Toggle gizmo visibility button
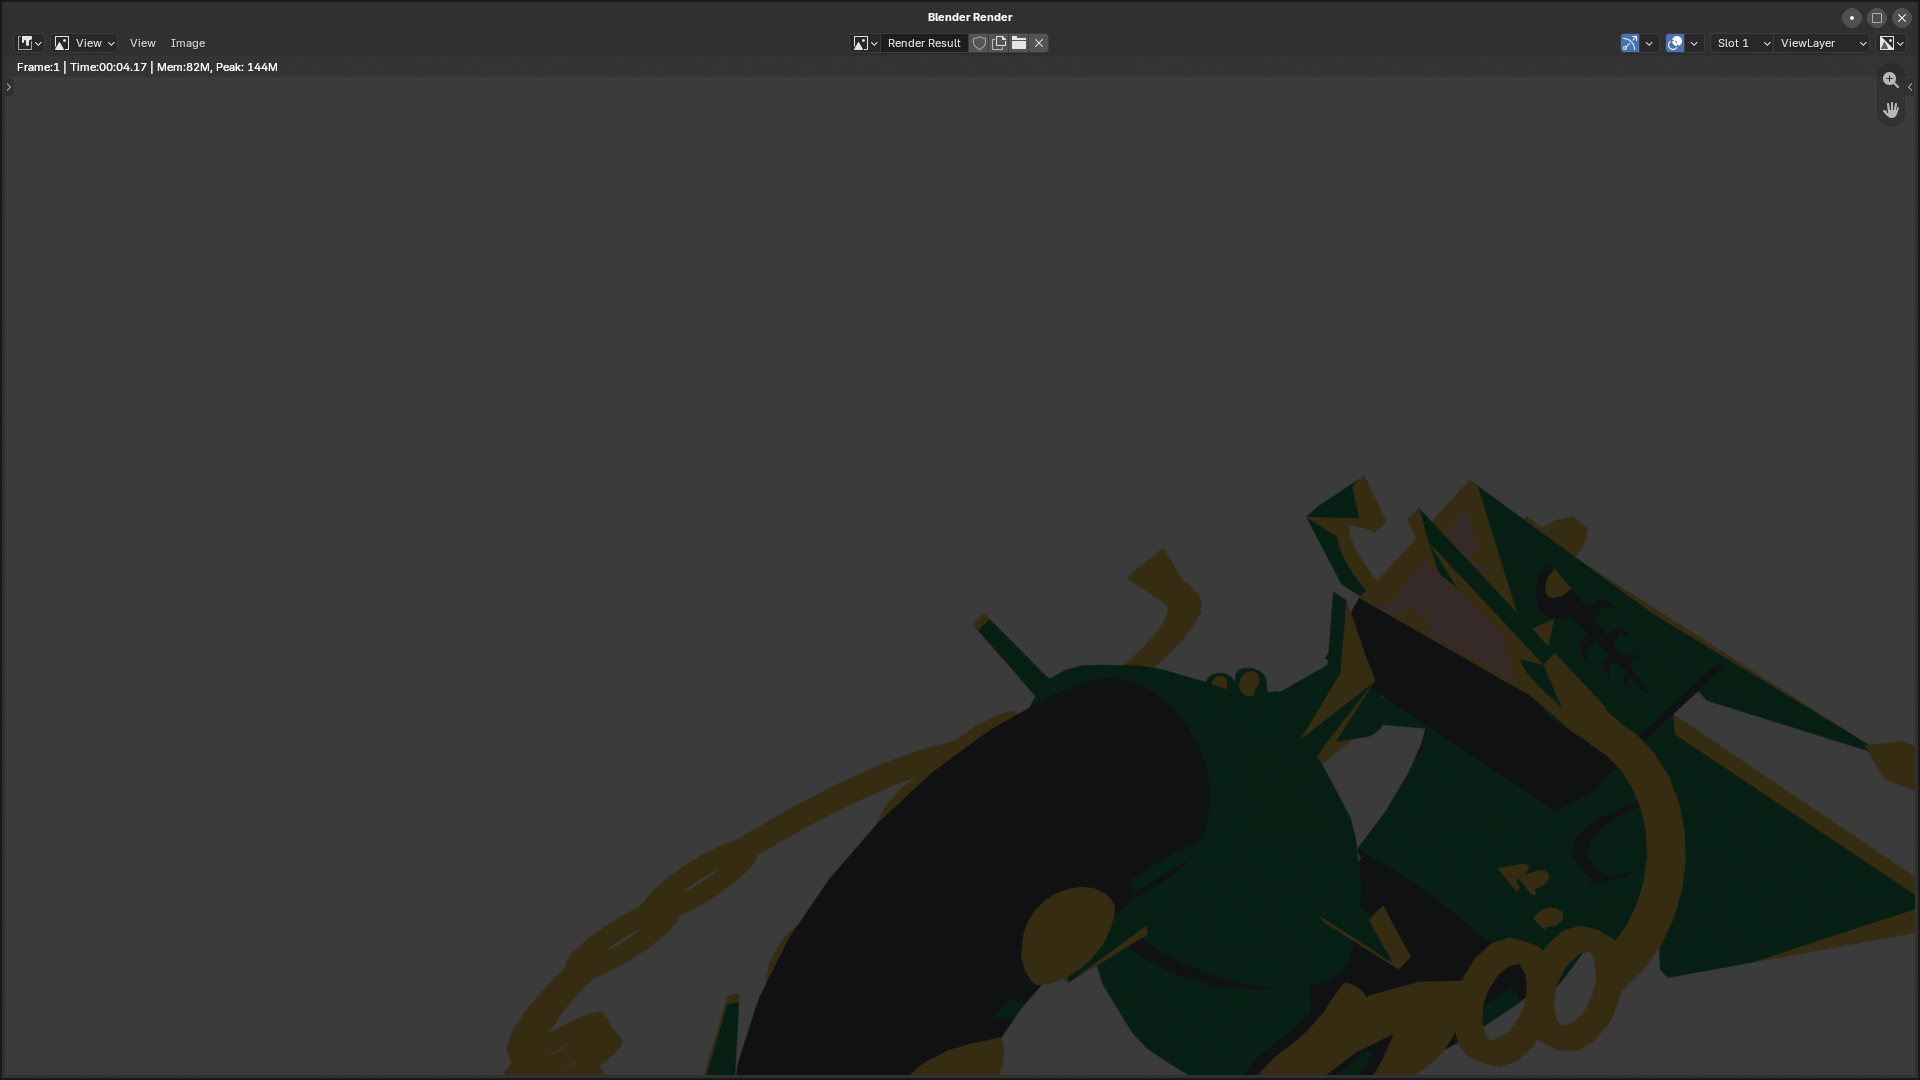 click(1630, 43)
